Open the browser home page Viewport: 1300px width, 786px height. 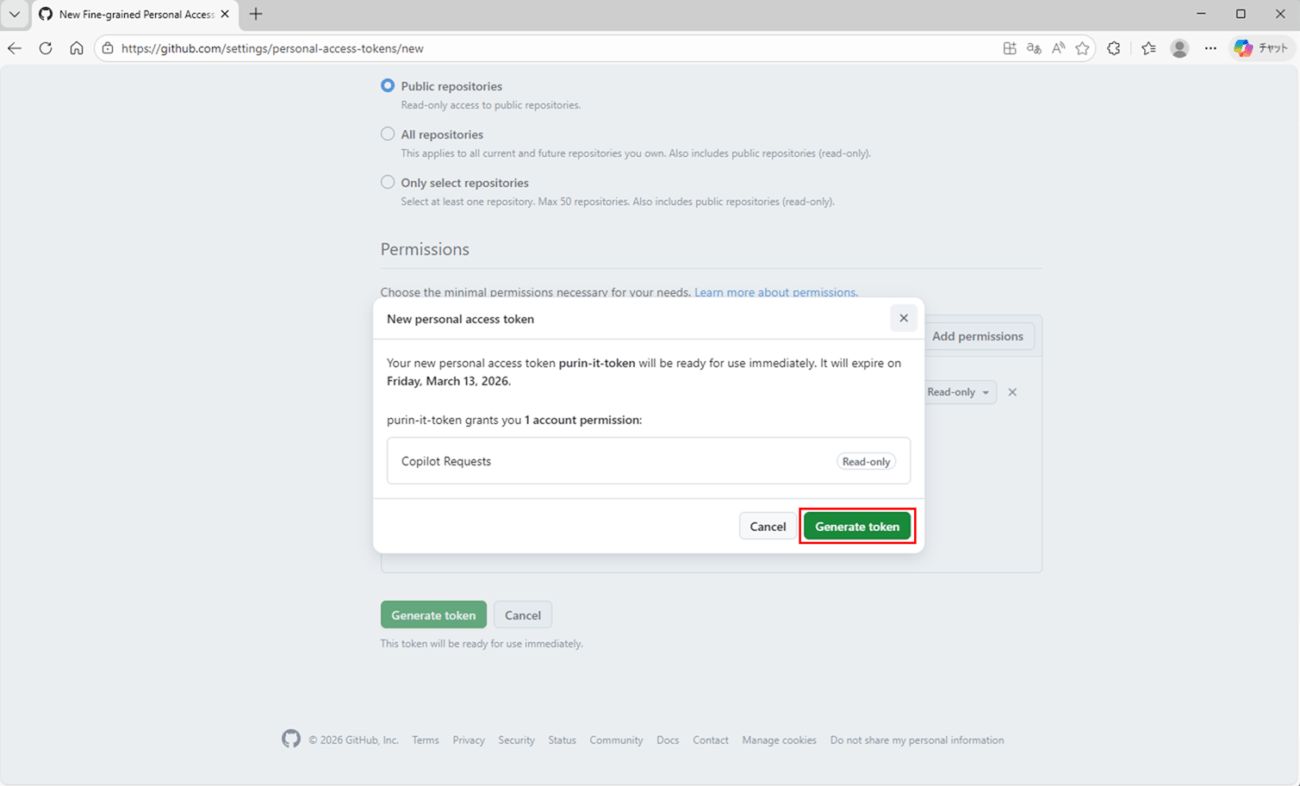coord(77,47)
